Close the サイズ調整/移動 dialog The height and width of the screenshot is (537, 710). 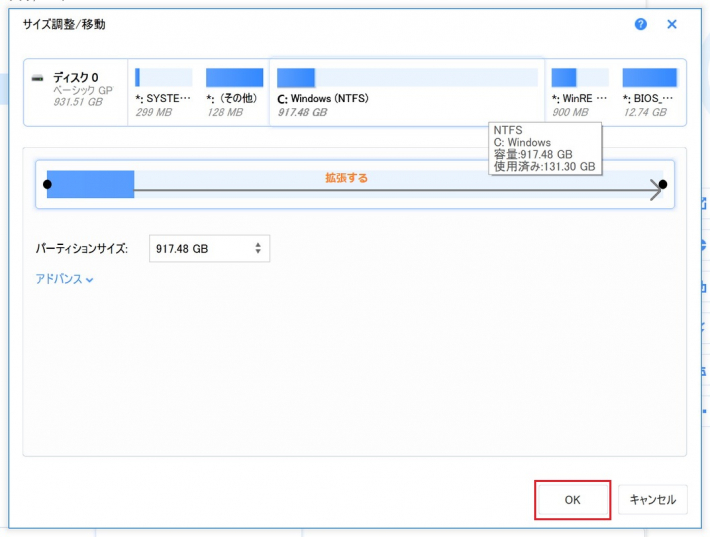coord(672,24)
